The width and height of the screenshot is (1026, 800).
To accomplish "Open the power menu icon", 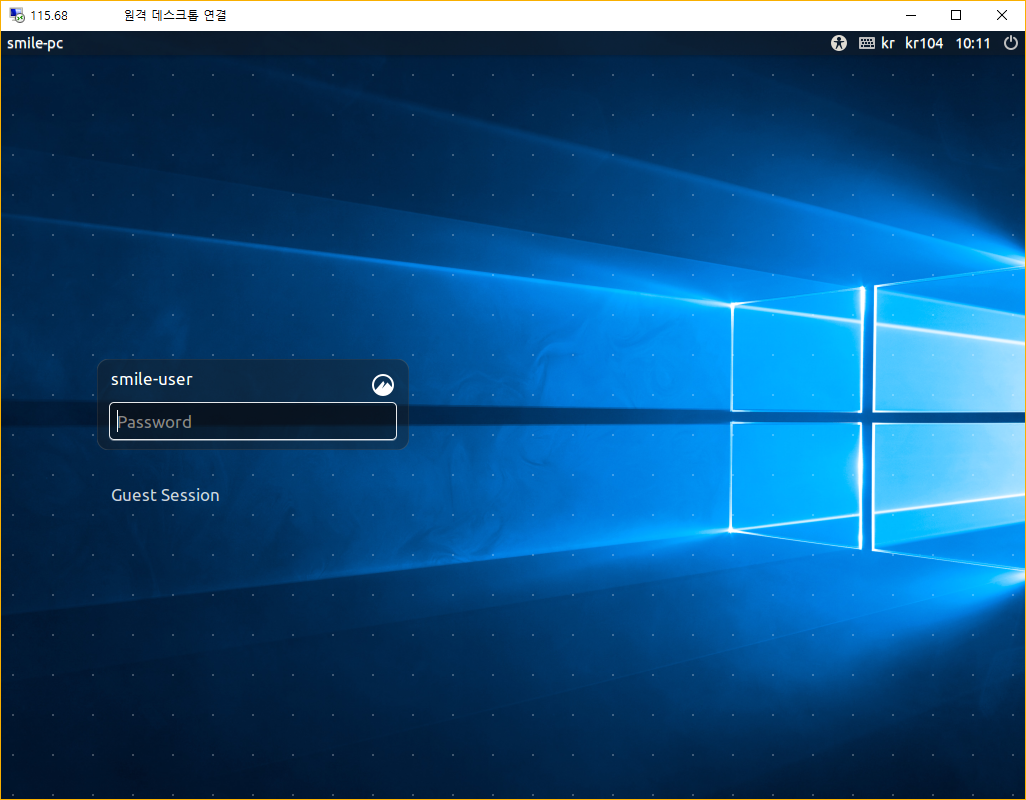I will [x=1011, y=43].
